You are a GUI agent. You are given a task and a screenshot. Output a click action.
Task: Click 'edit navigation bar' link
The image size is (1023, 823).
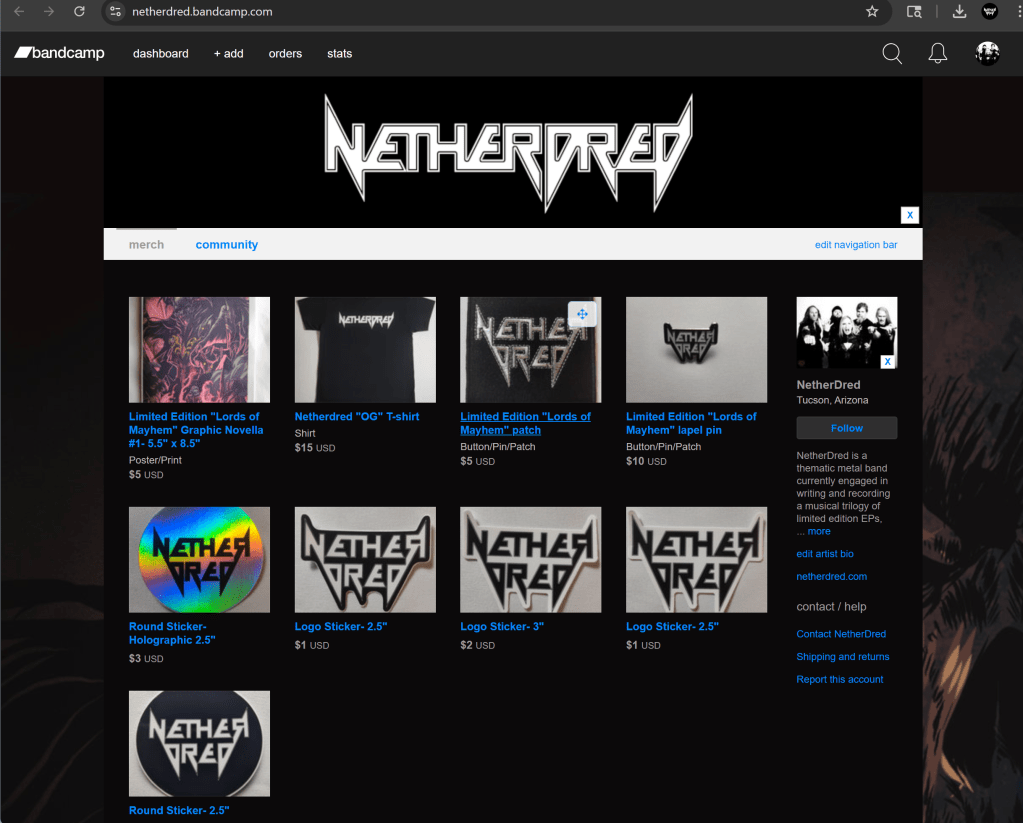click(855, 245)
